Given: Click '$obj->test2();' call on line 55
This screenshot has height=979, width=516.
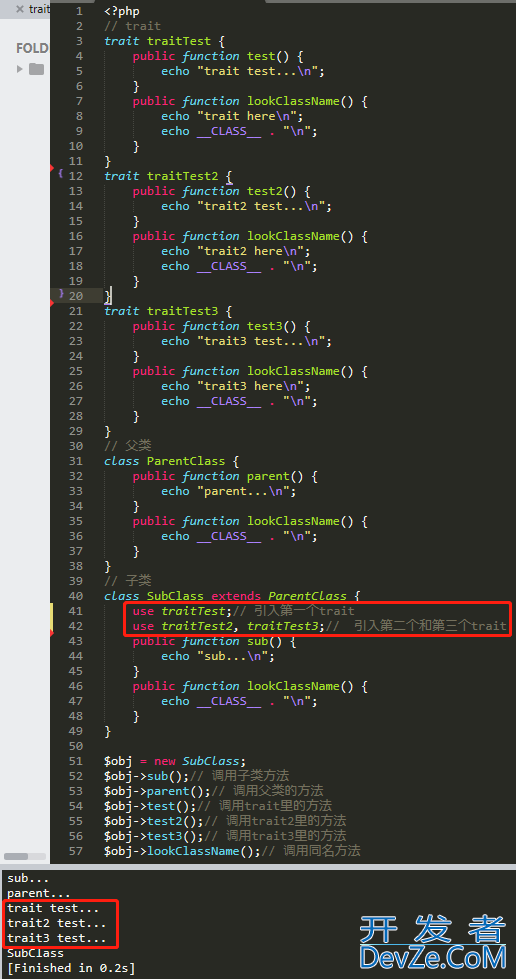Looking at the screenshot, I should click(154, 821).
